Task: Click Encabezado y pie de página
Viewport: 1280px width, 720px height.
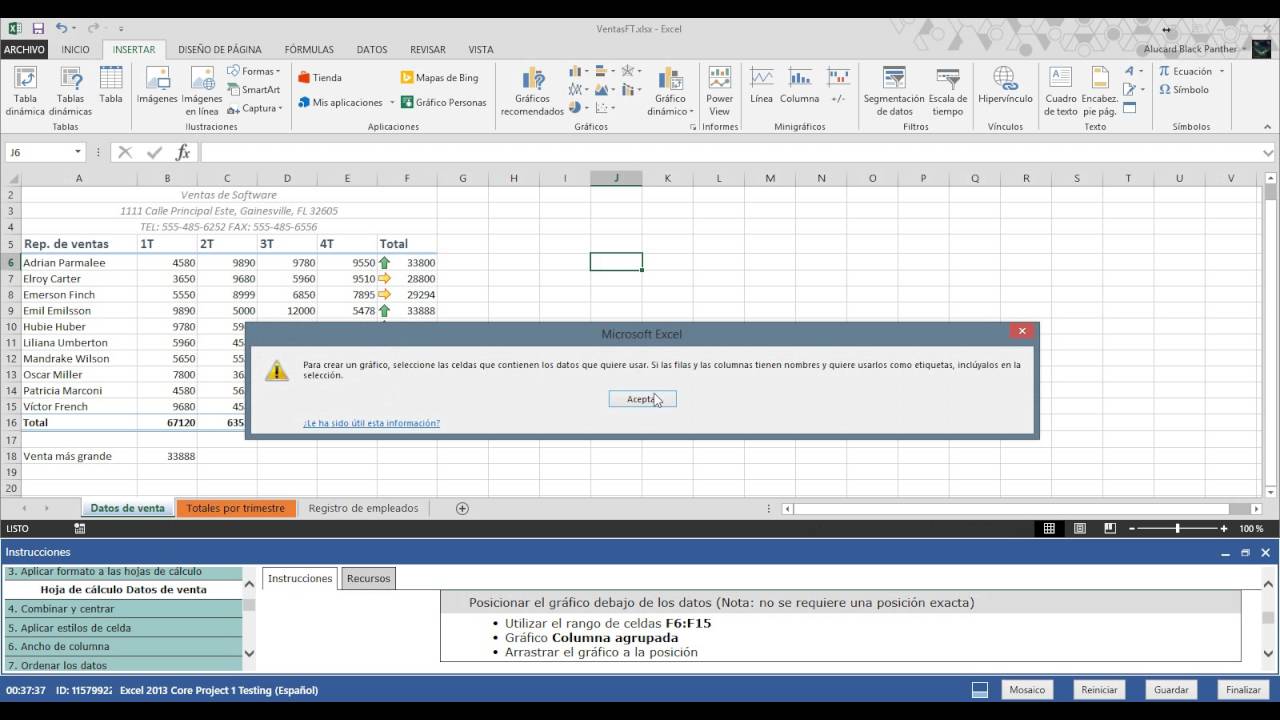Action: point(1099,91)
